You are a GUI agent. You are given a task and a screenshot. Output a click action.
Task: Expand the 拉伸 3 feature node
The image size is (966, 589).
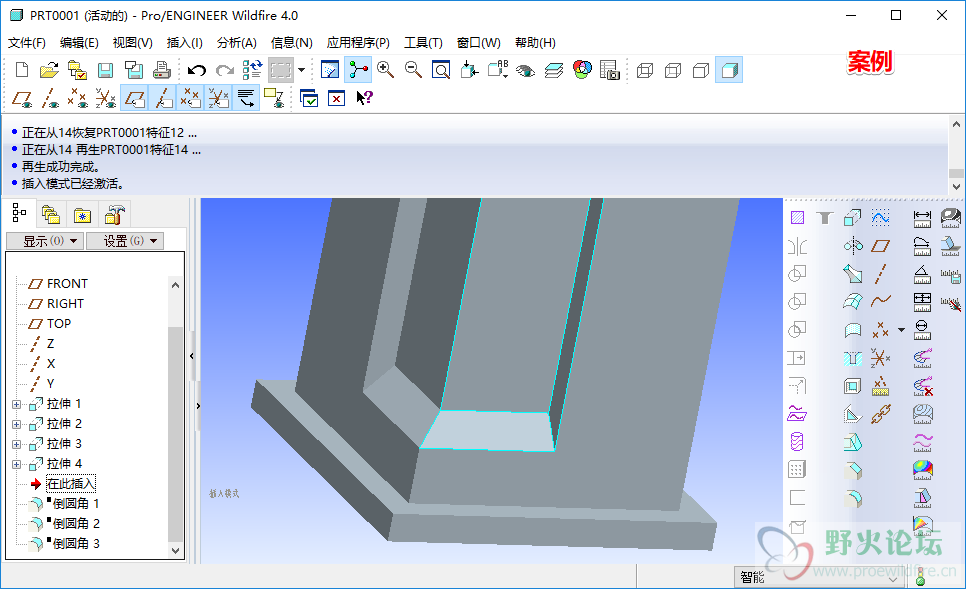[17, 444]
